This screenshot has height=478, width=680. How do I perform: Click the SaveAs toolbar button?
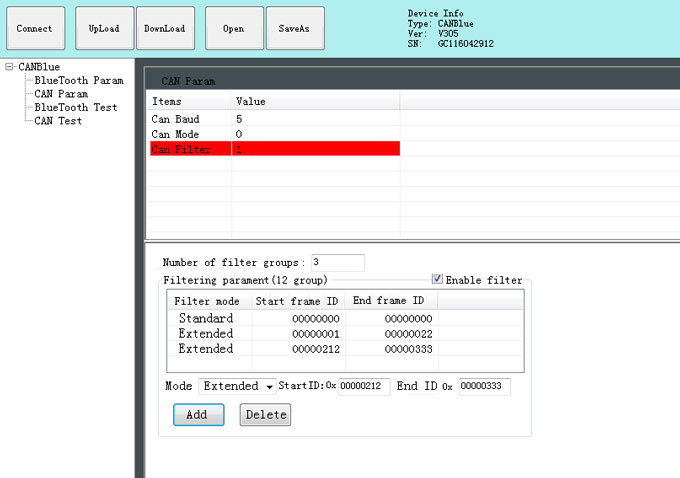pos(293,29)
